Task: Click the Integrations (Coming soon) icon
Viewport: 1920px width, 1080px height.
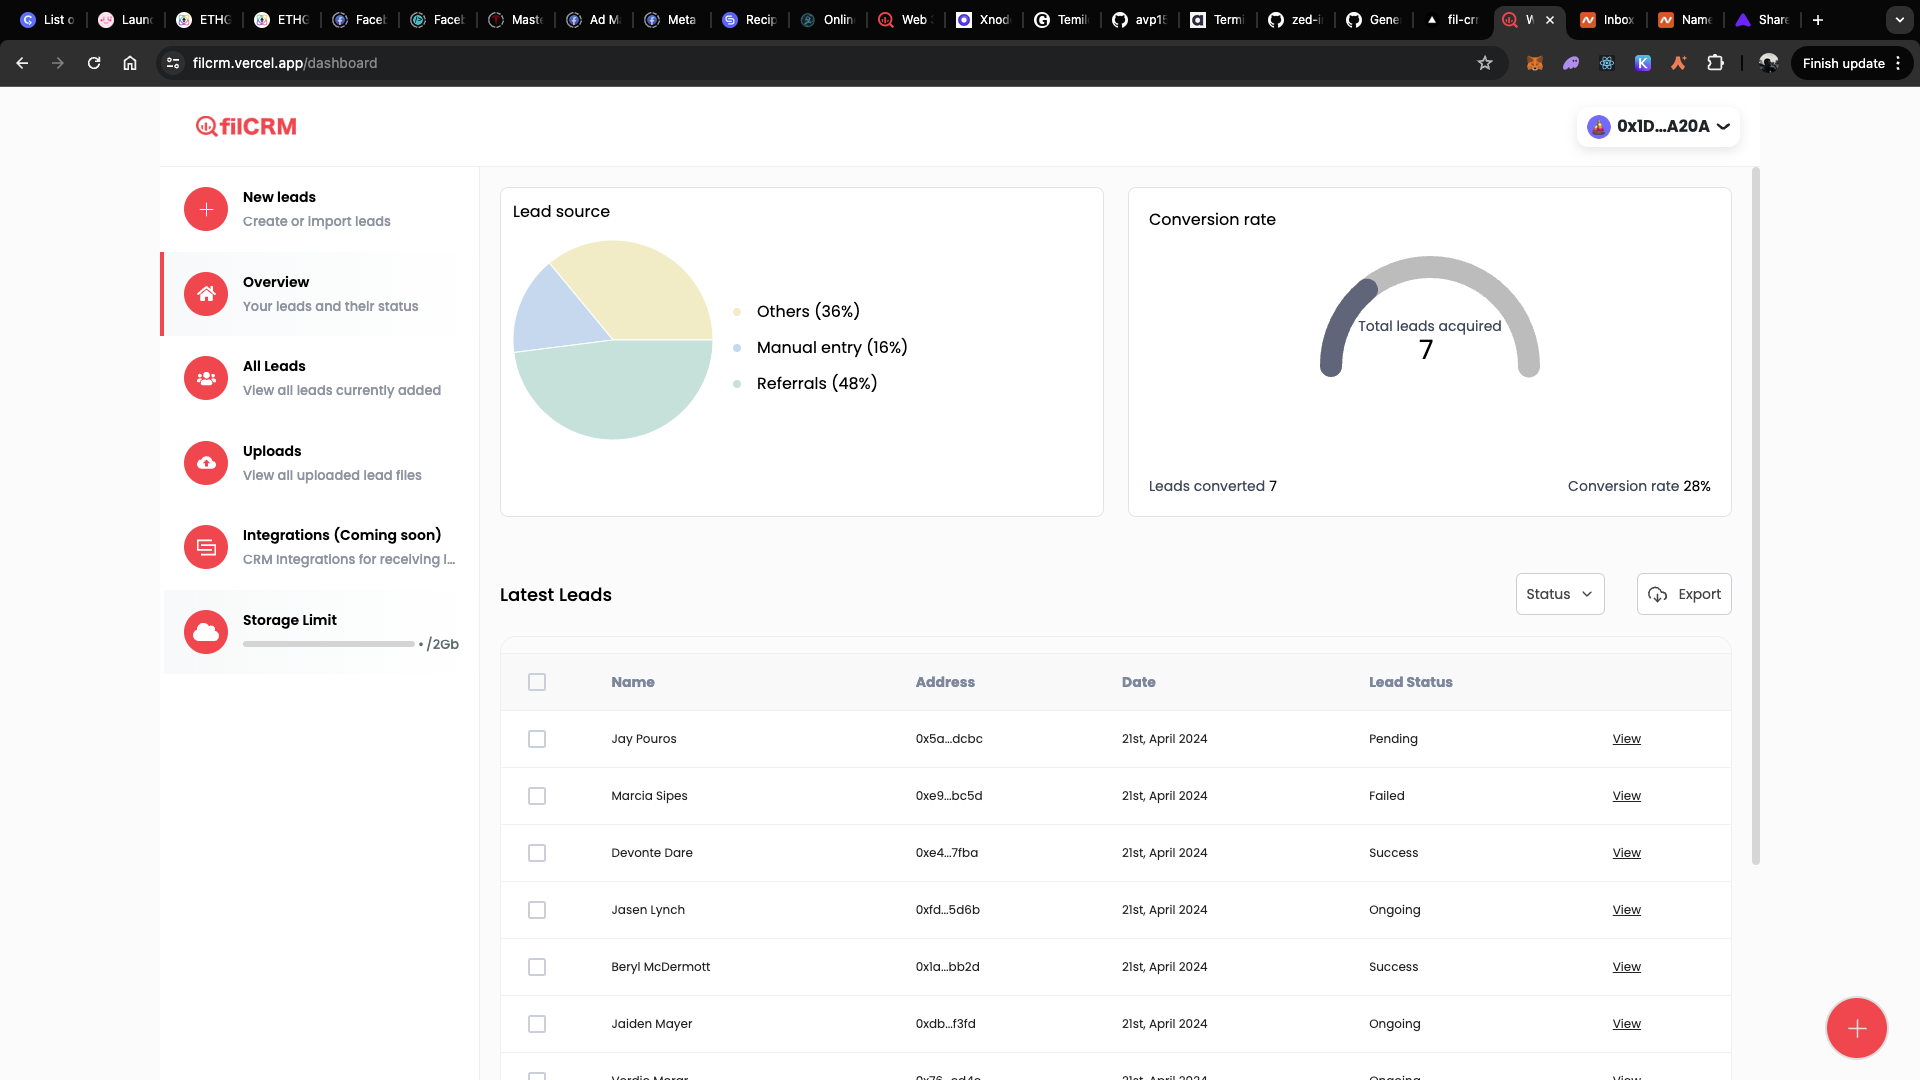Action: 206,547
